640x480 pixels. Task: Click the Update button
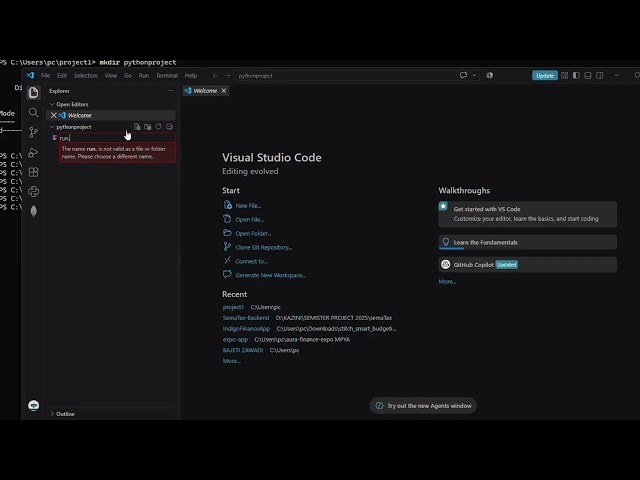544,76
